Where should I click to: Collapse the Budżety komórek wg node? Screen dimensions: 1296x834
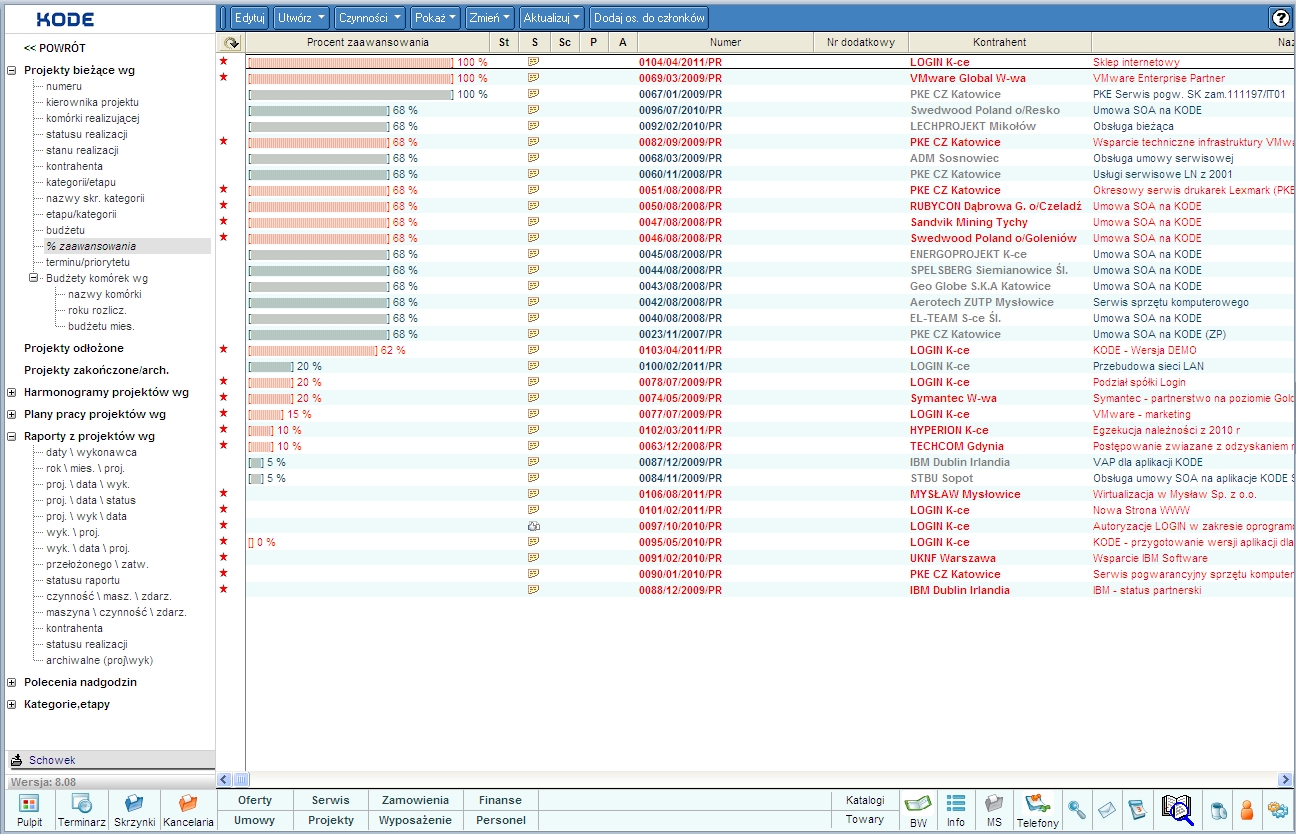point(33,278)
